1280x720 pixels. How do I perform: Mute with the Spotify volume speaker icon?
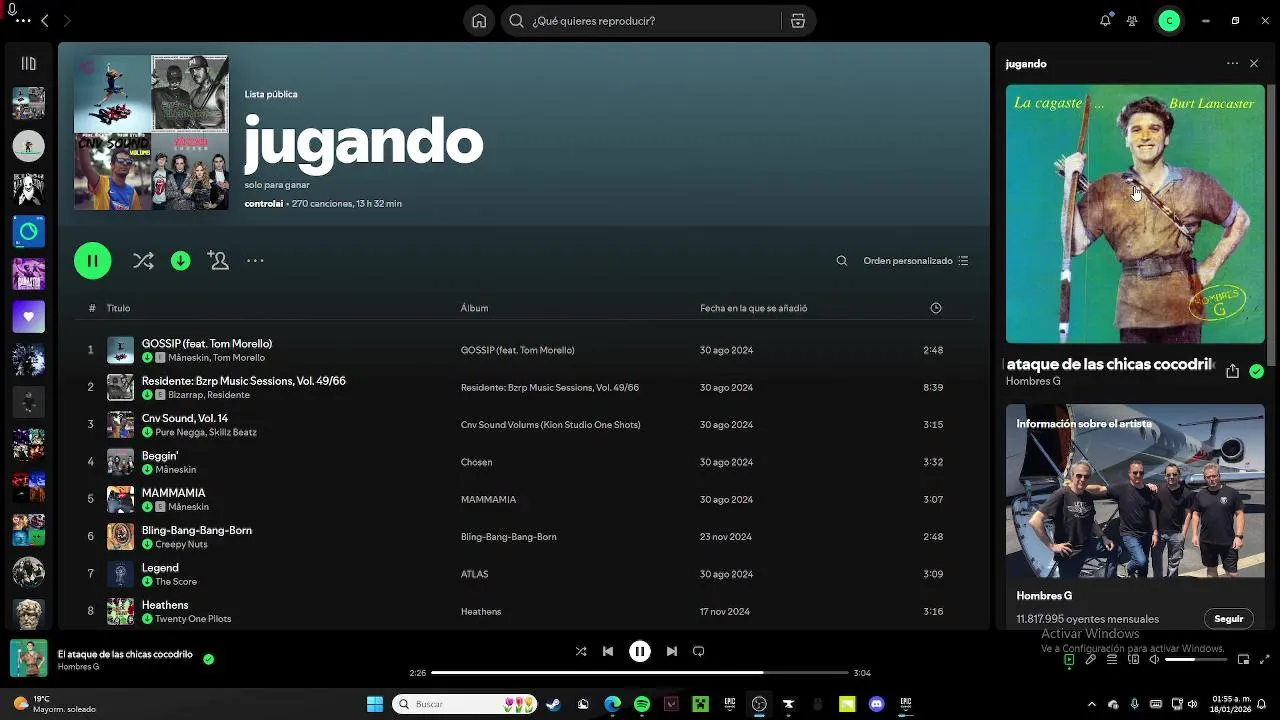(1154, 660)
